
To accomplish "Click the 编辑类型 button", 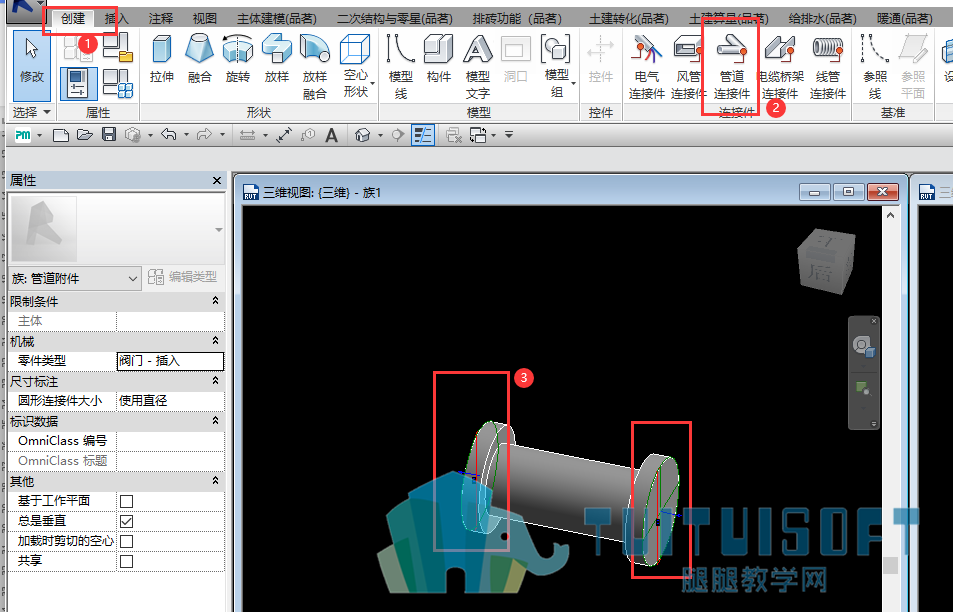I will click(182, 277).
